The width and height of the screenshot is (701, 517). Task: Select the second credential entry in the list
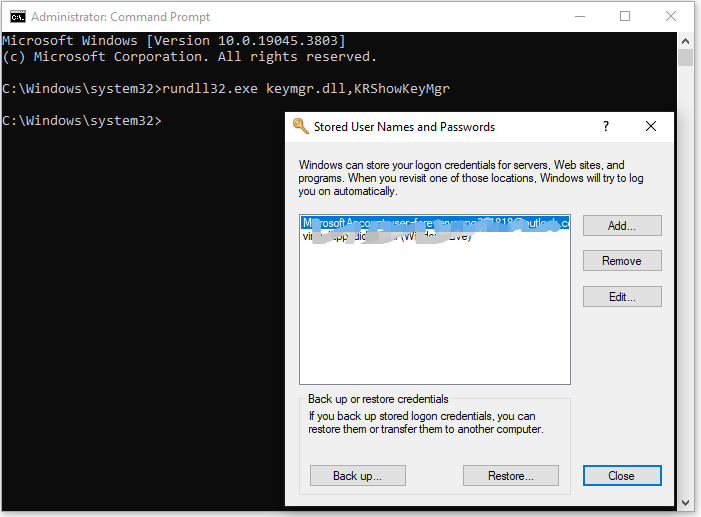[x=435, y=236]
